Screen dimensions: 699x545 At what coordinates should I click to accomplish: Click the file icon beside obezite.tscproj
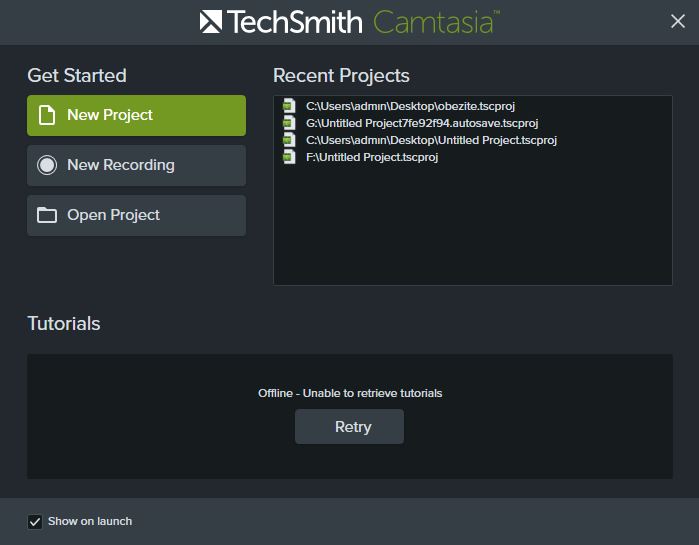(x=289, y=106)
